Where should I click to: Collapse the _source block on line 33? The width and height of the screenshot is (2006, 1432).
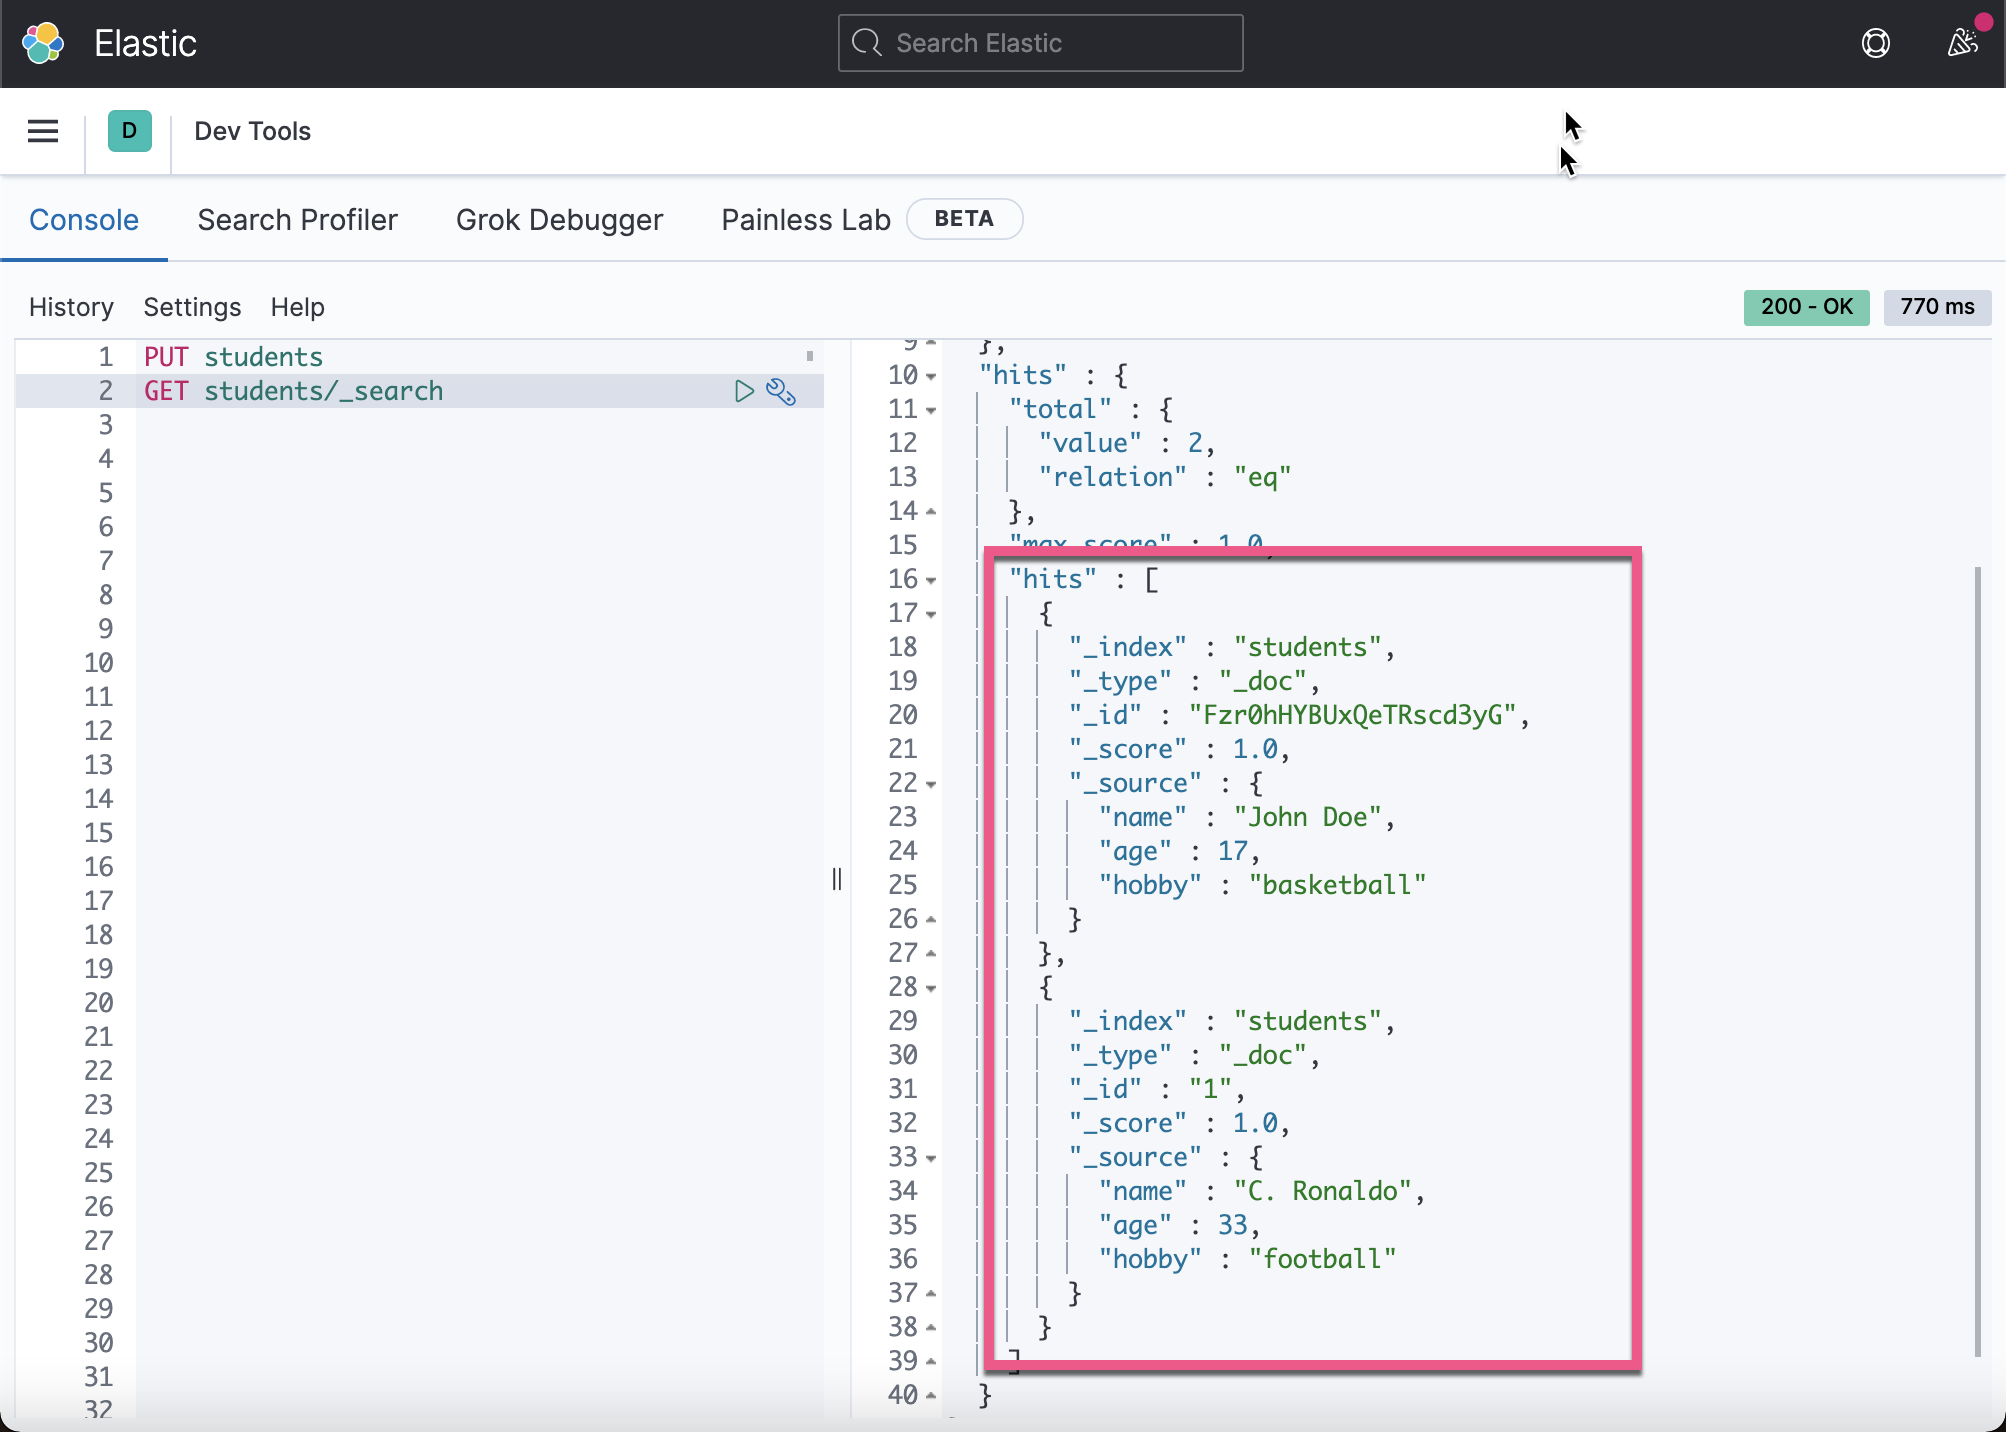[930, 1158]
